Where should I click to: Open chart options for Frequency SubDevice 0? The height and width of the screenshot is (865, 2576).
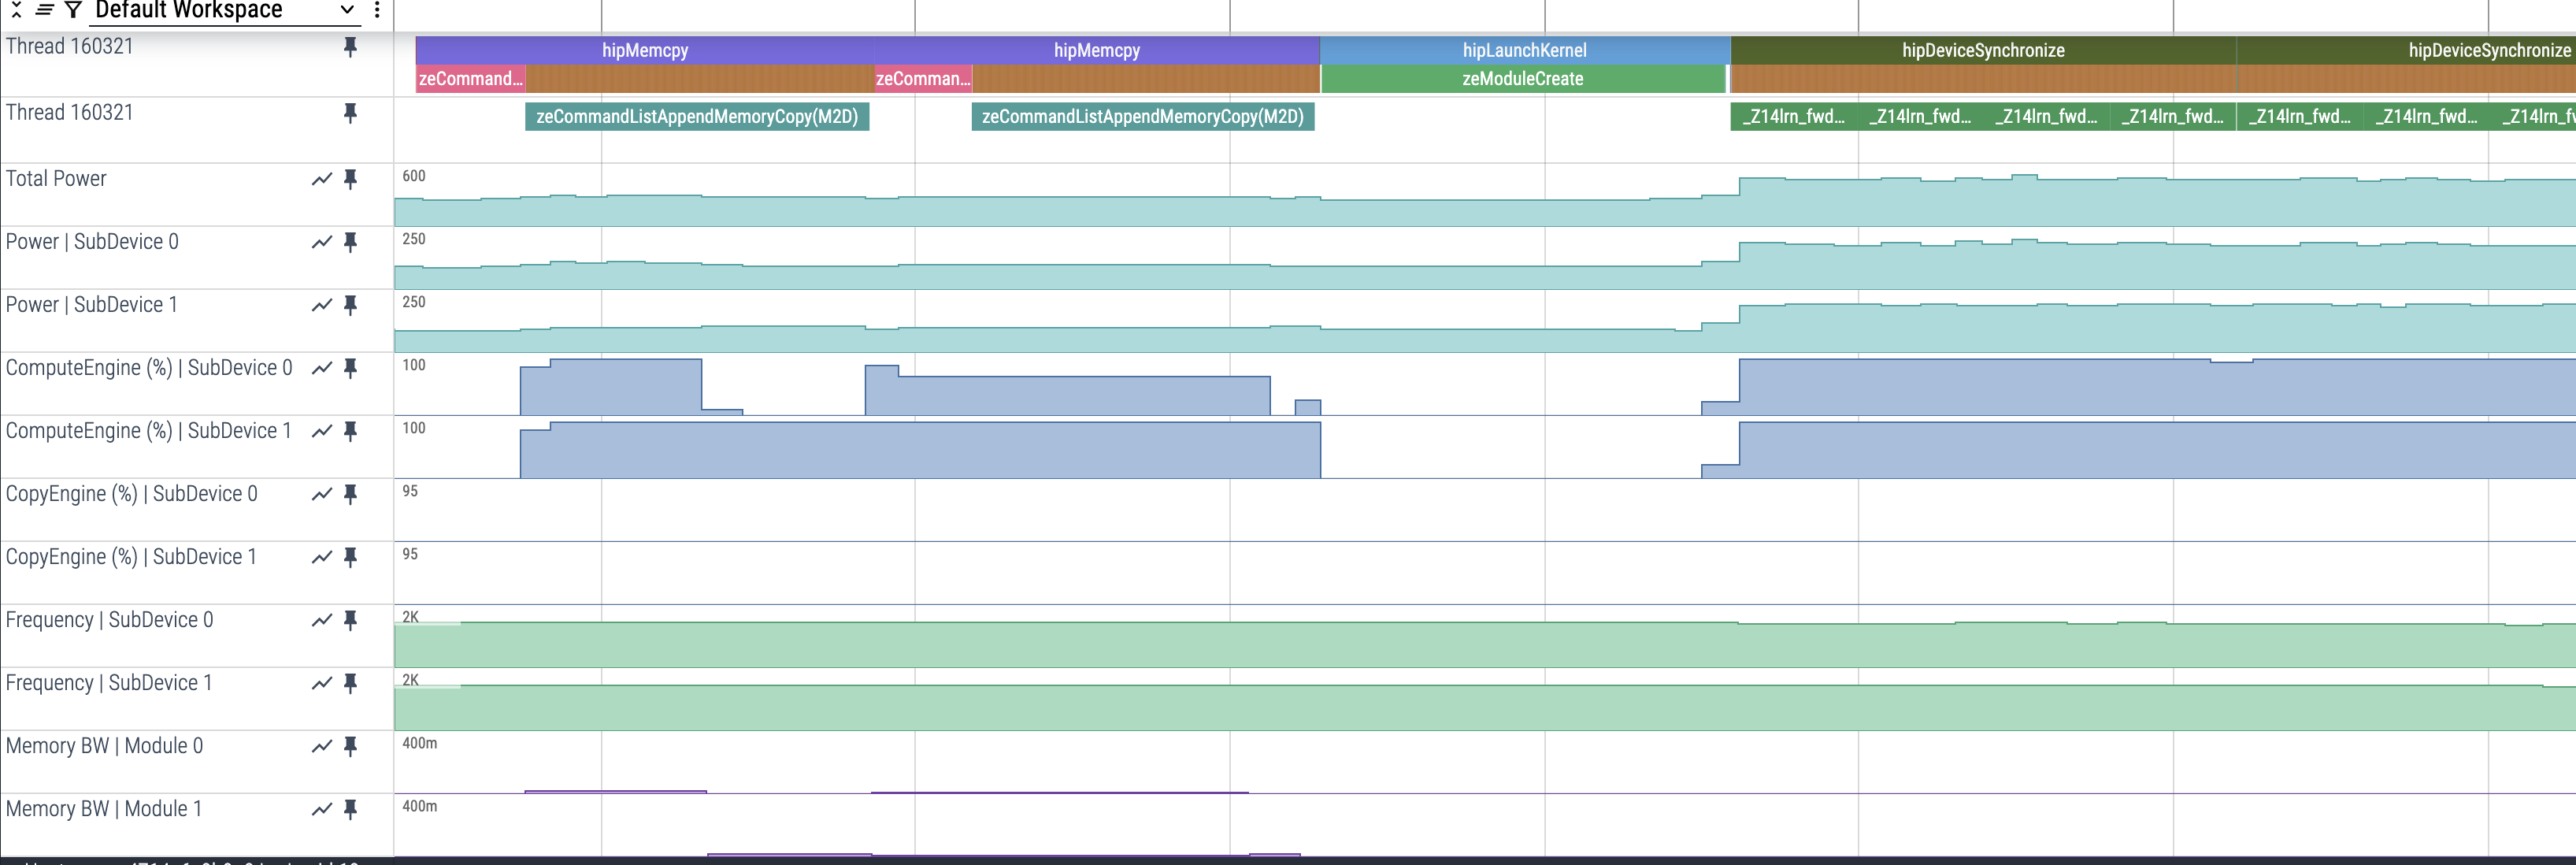(321, 620)
